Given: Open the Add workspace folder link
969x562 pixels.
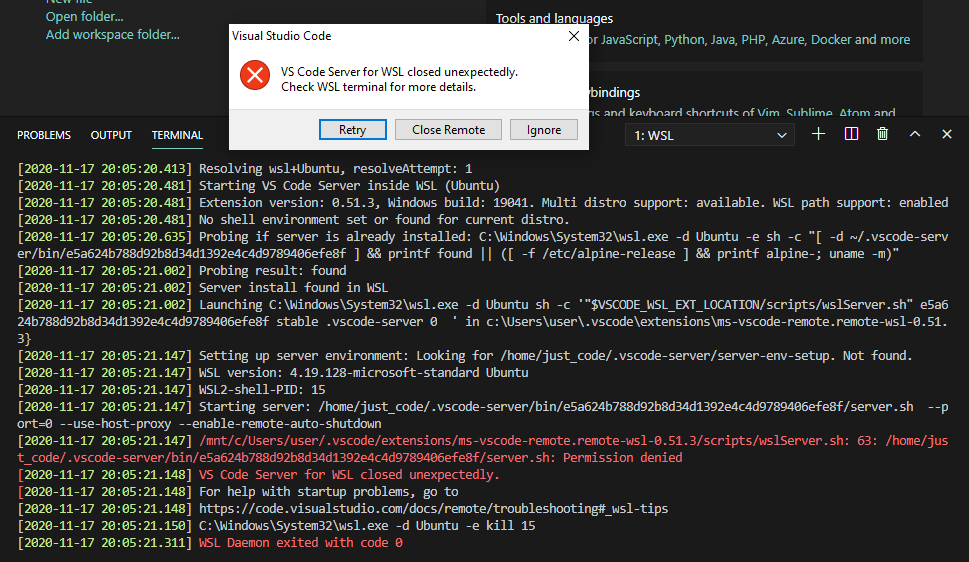Looking at the screenshot, I should (x=113, y=35).
